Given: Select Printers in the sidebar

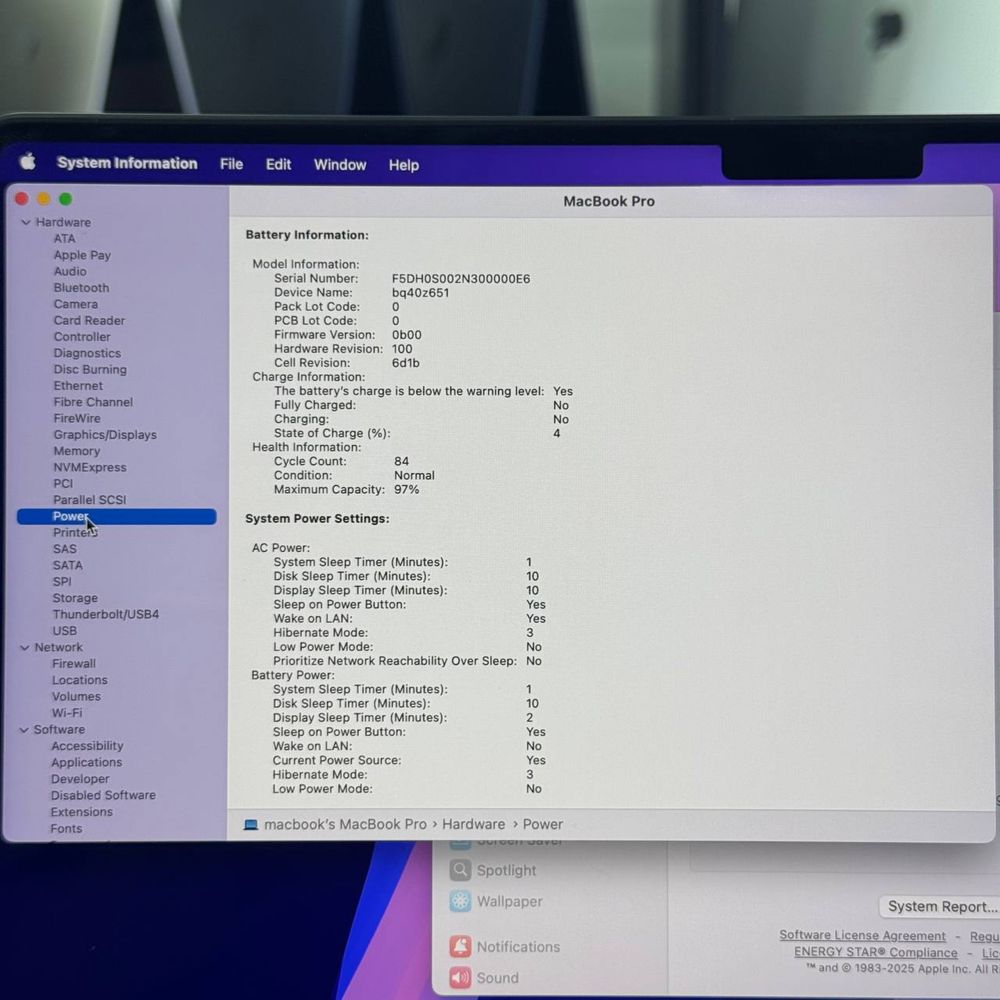Looking at the screenshot, I should pyautogui.click(x=75, y=533).
